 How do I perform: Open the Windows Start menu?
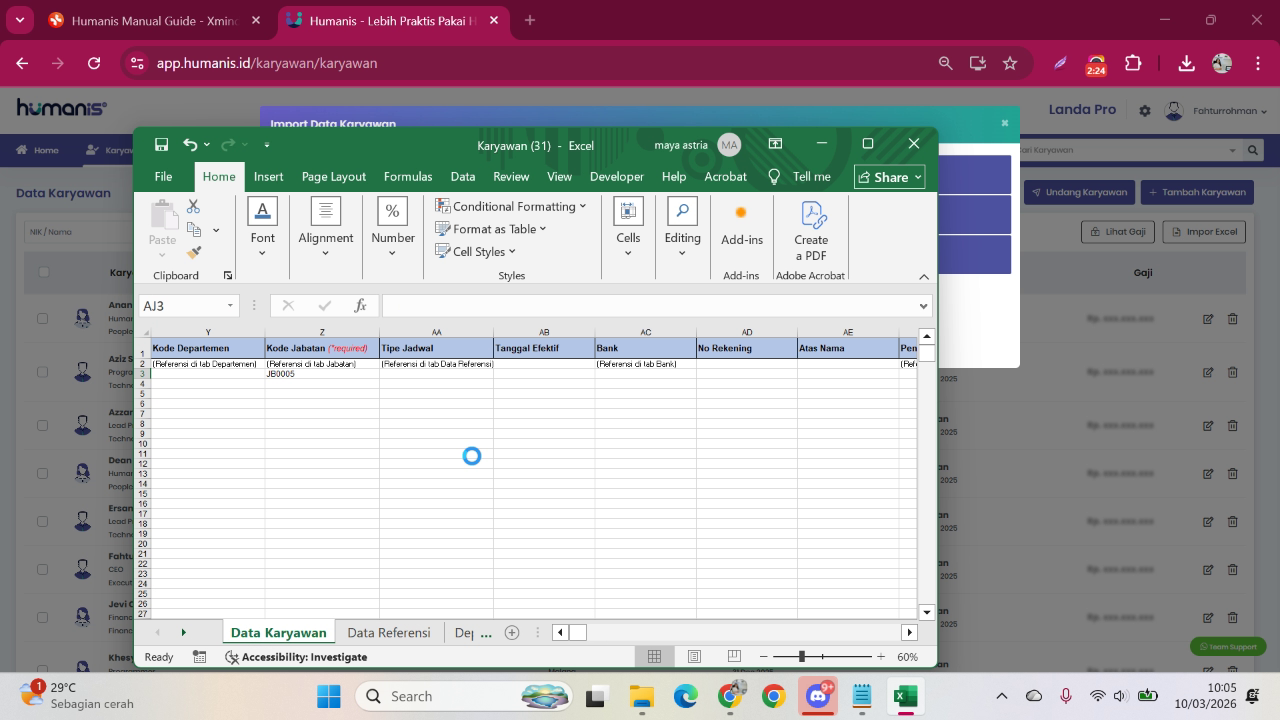[x=328, y=696]
